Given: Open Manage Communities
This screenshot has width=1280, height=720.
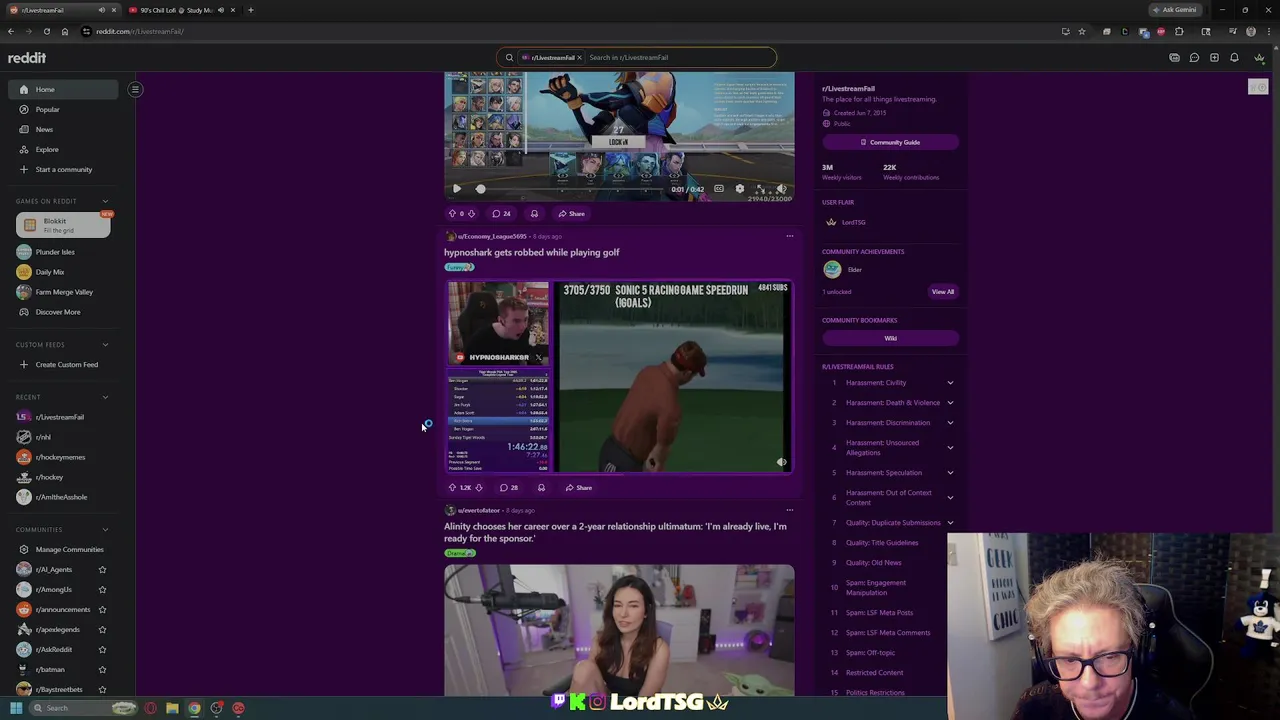Looking at the screenshot, I should (x=63, y=549).
